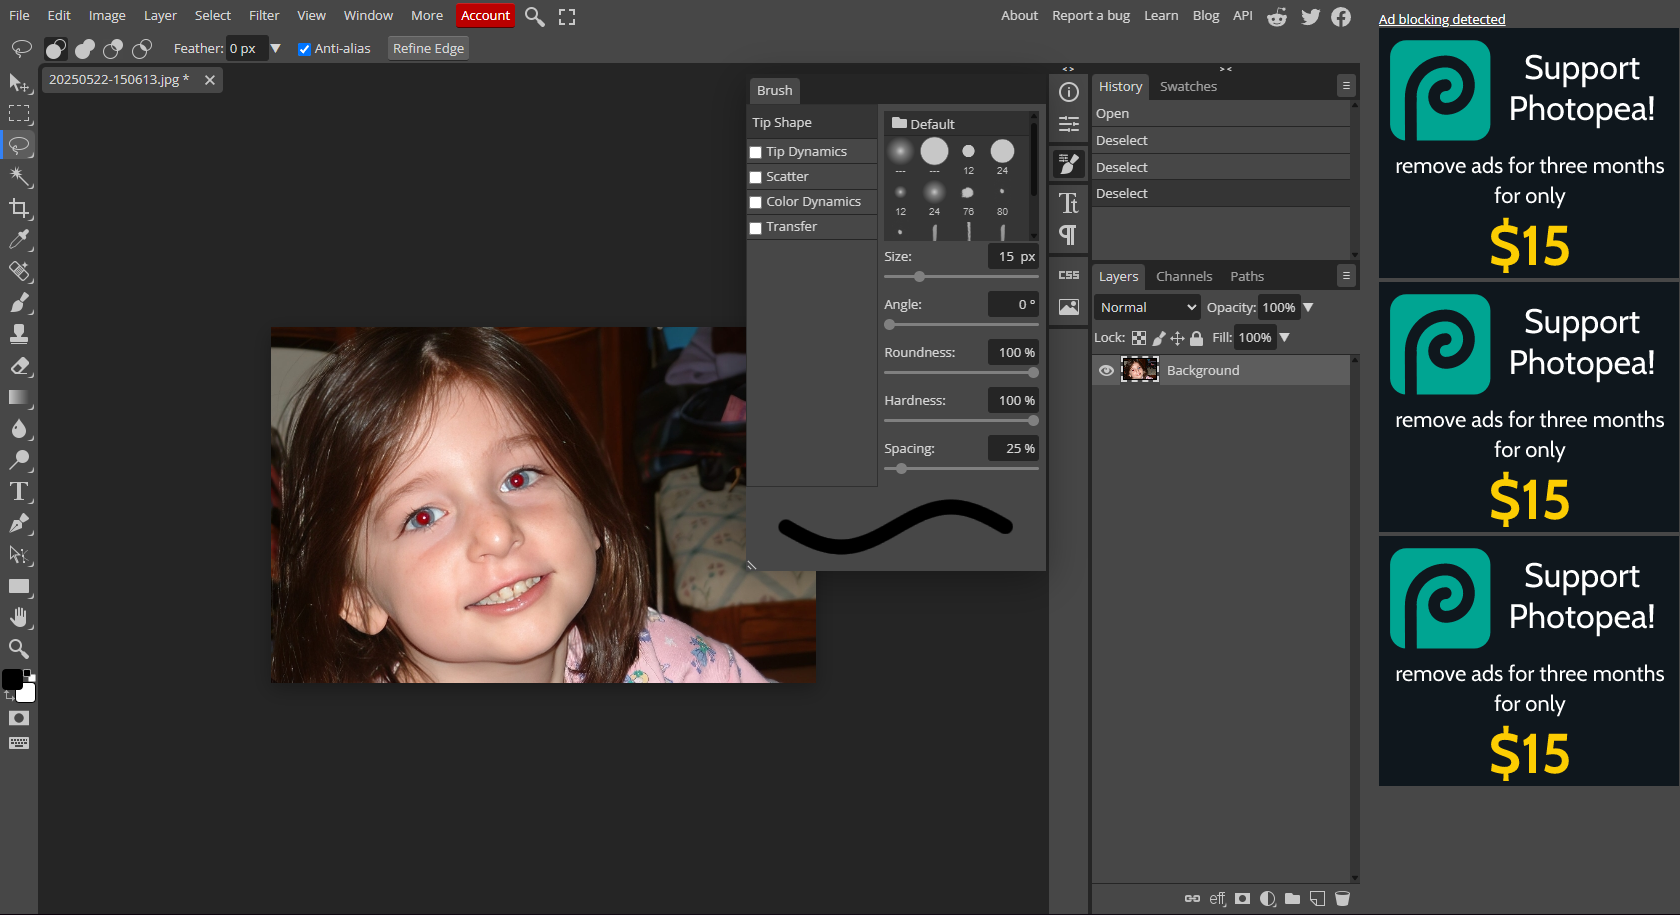
Task: Select the Magic Wand tool
Action: [x=19, y=177]
